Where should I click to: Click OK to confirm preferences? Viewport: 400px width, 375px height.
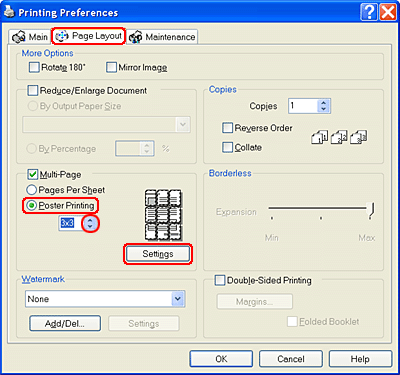point(221,359)
